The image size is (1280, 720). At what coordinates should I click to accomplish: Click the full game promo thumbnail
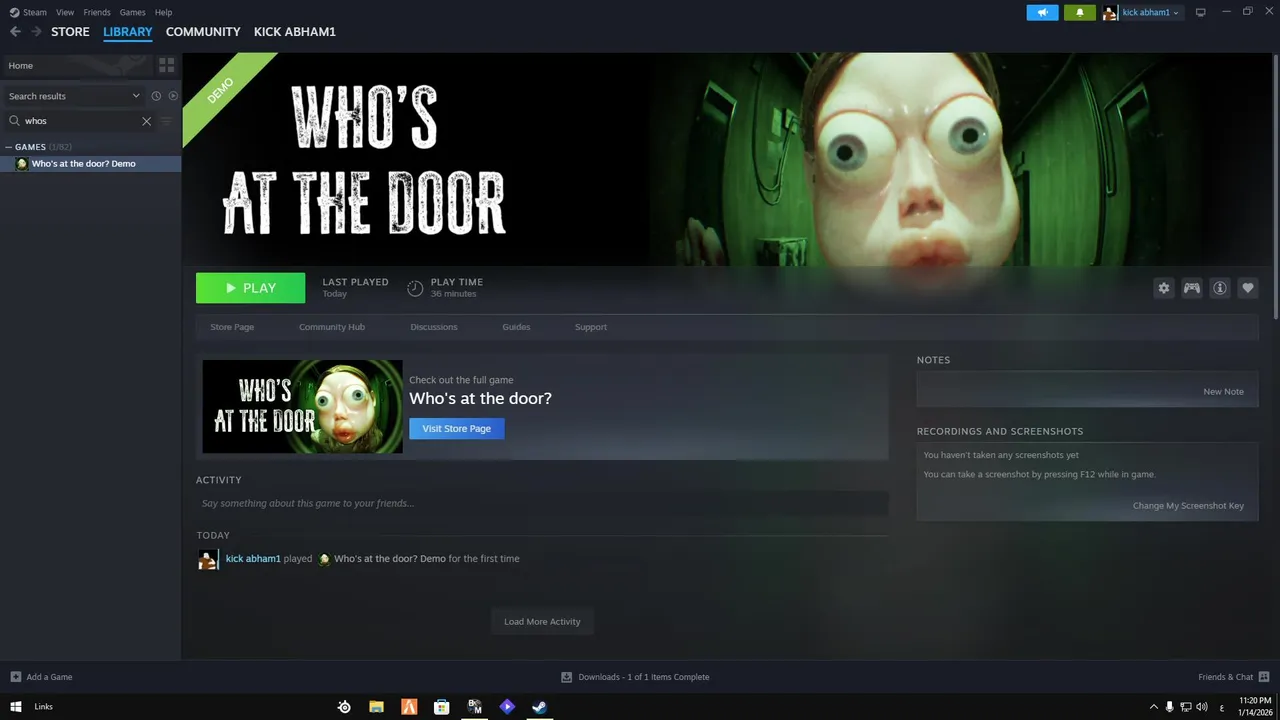[302, 406]
